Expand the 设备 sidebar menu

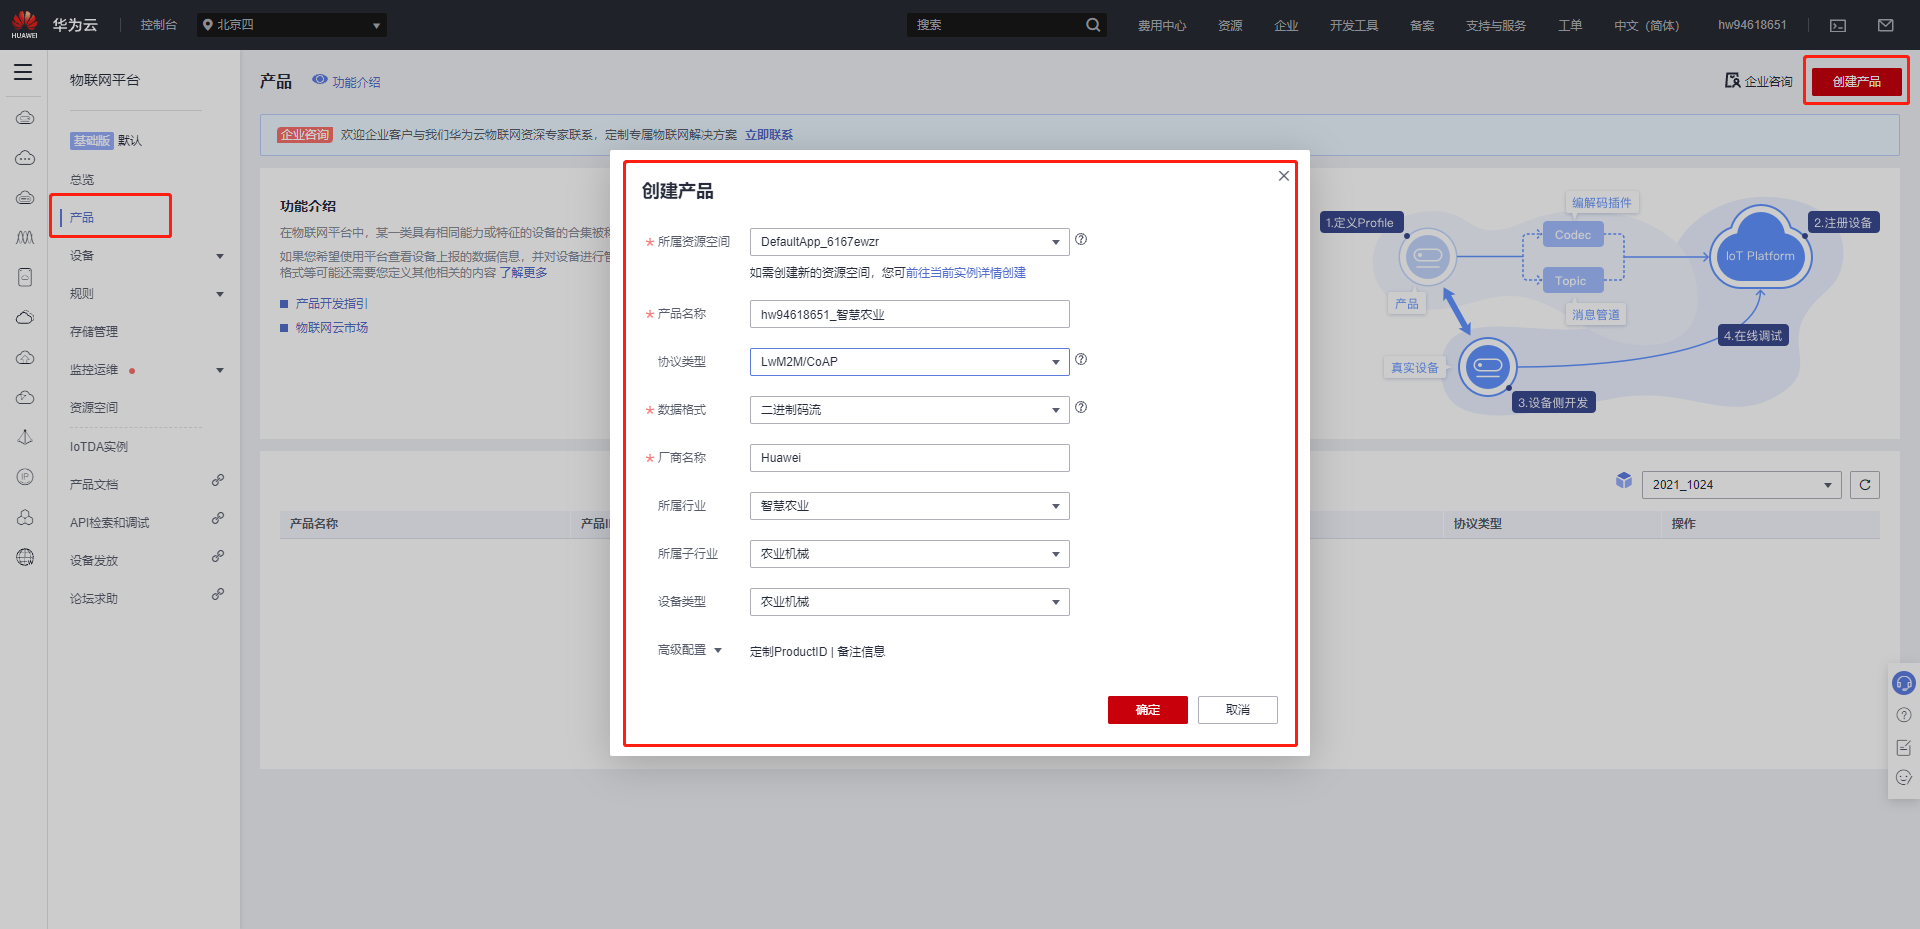(220, 256)
